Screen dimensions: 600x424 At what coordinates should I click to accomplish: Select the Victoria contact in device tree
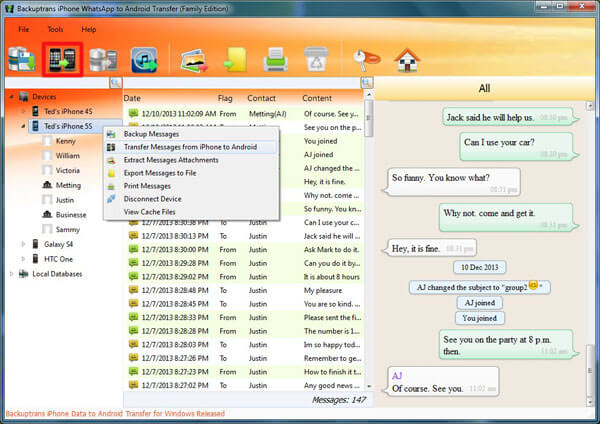69,170
